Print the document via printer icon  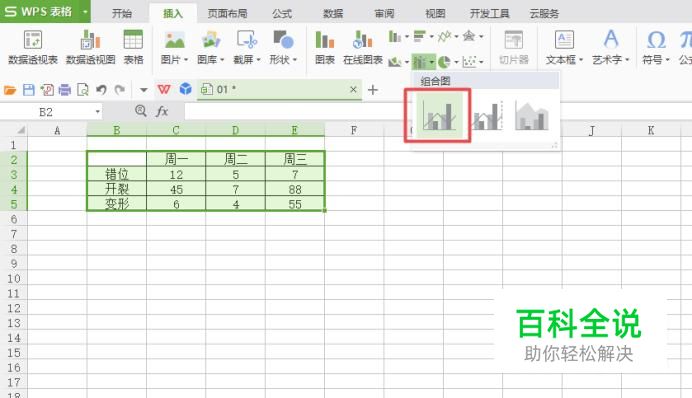65,90
